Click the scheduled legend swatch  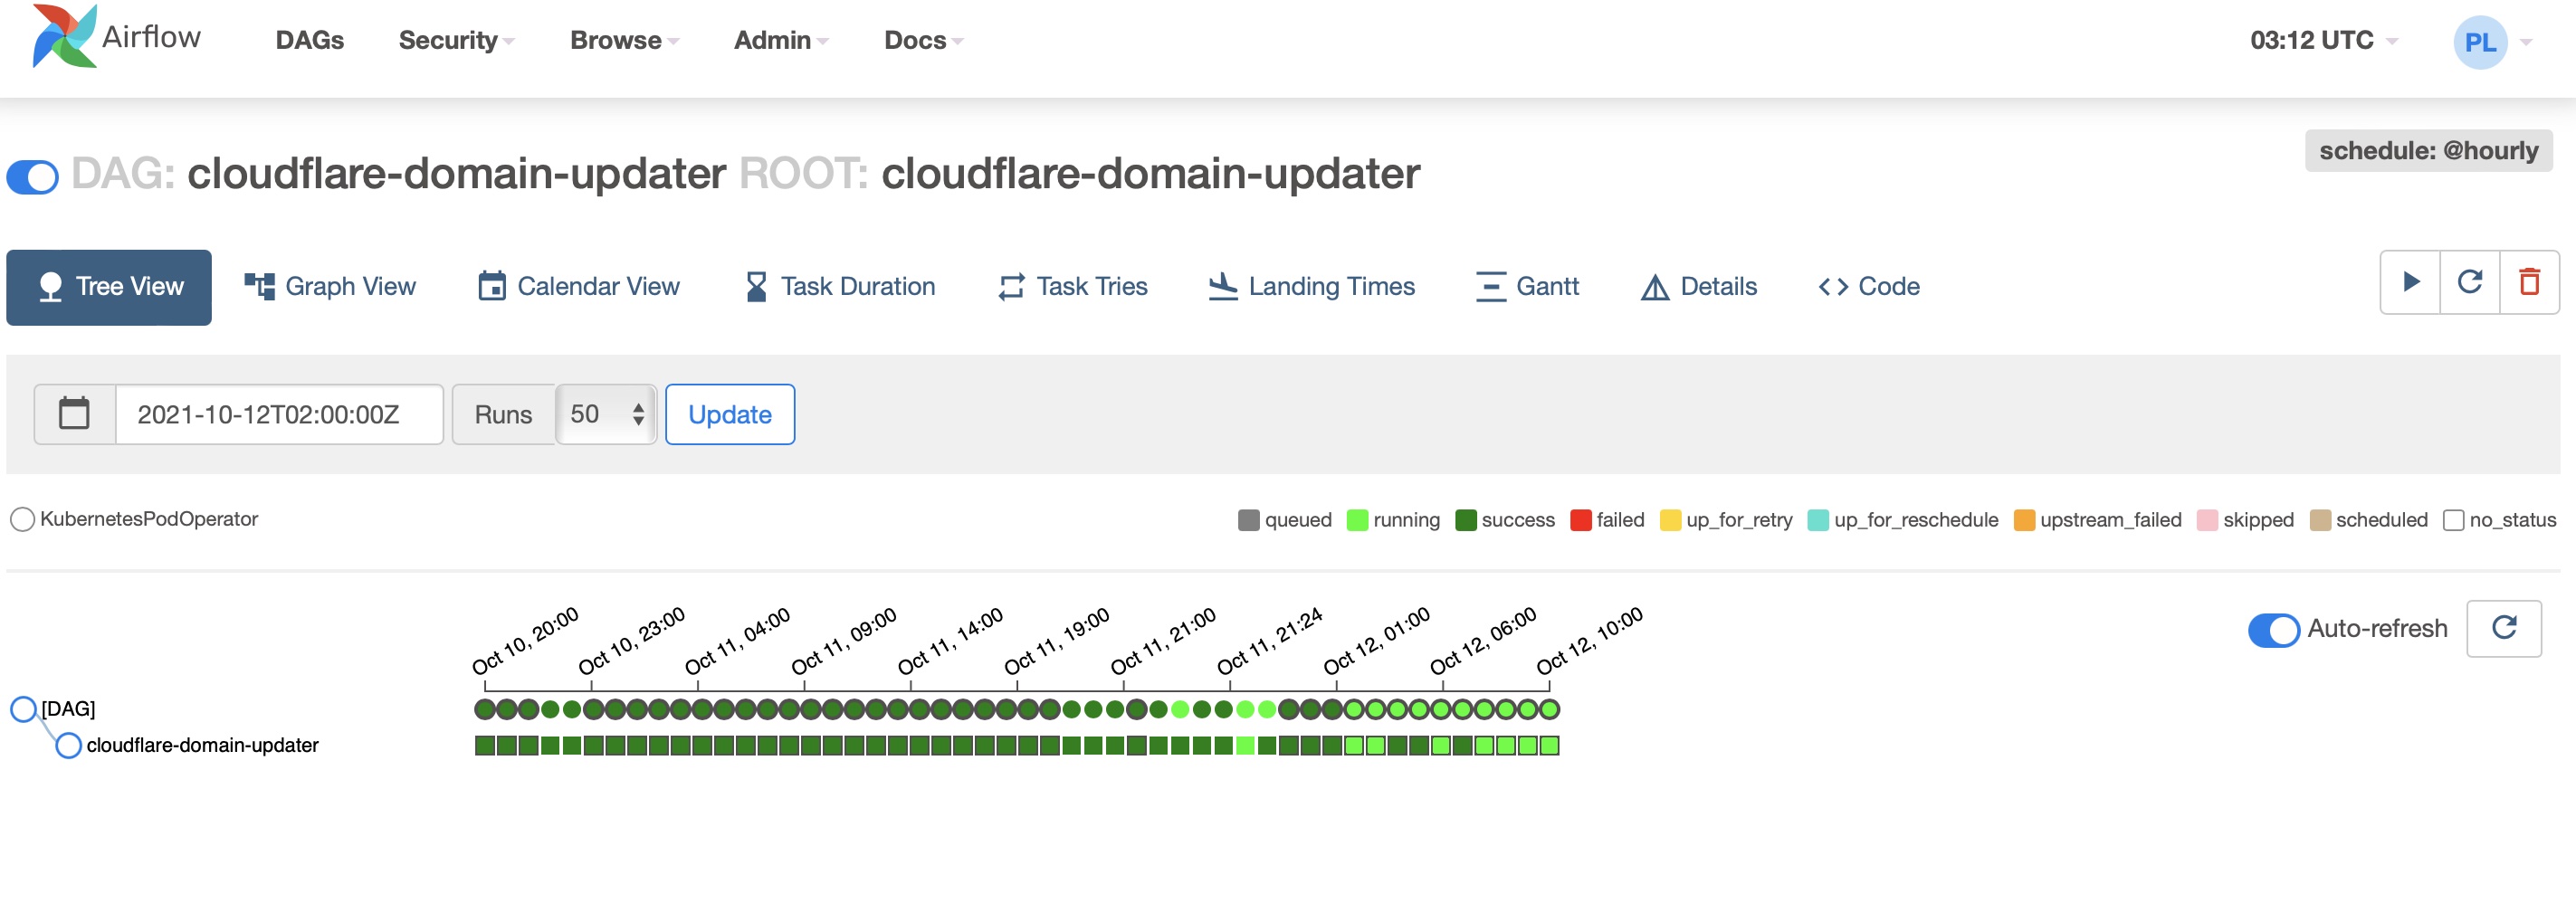coord(2320,521)
